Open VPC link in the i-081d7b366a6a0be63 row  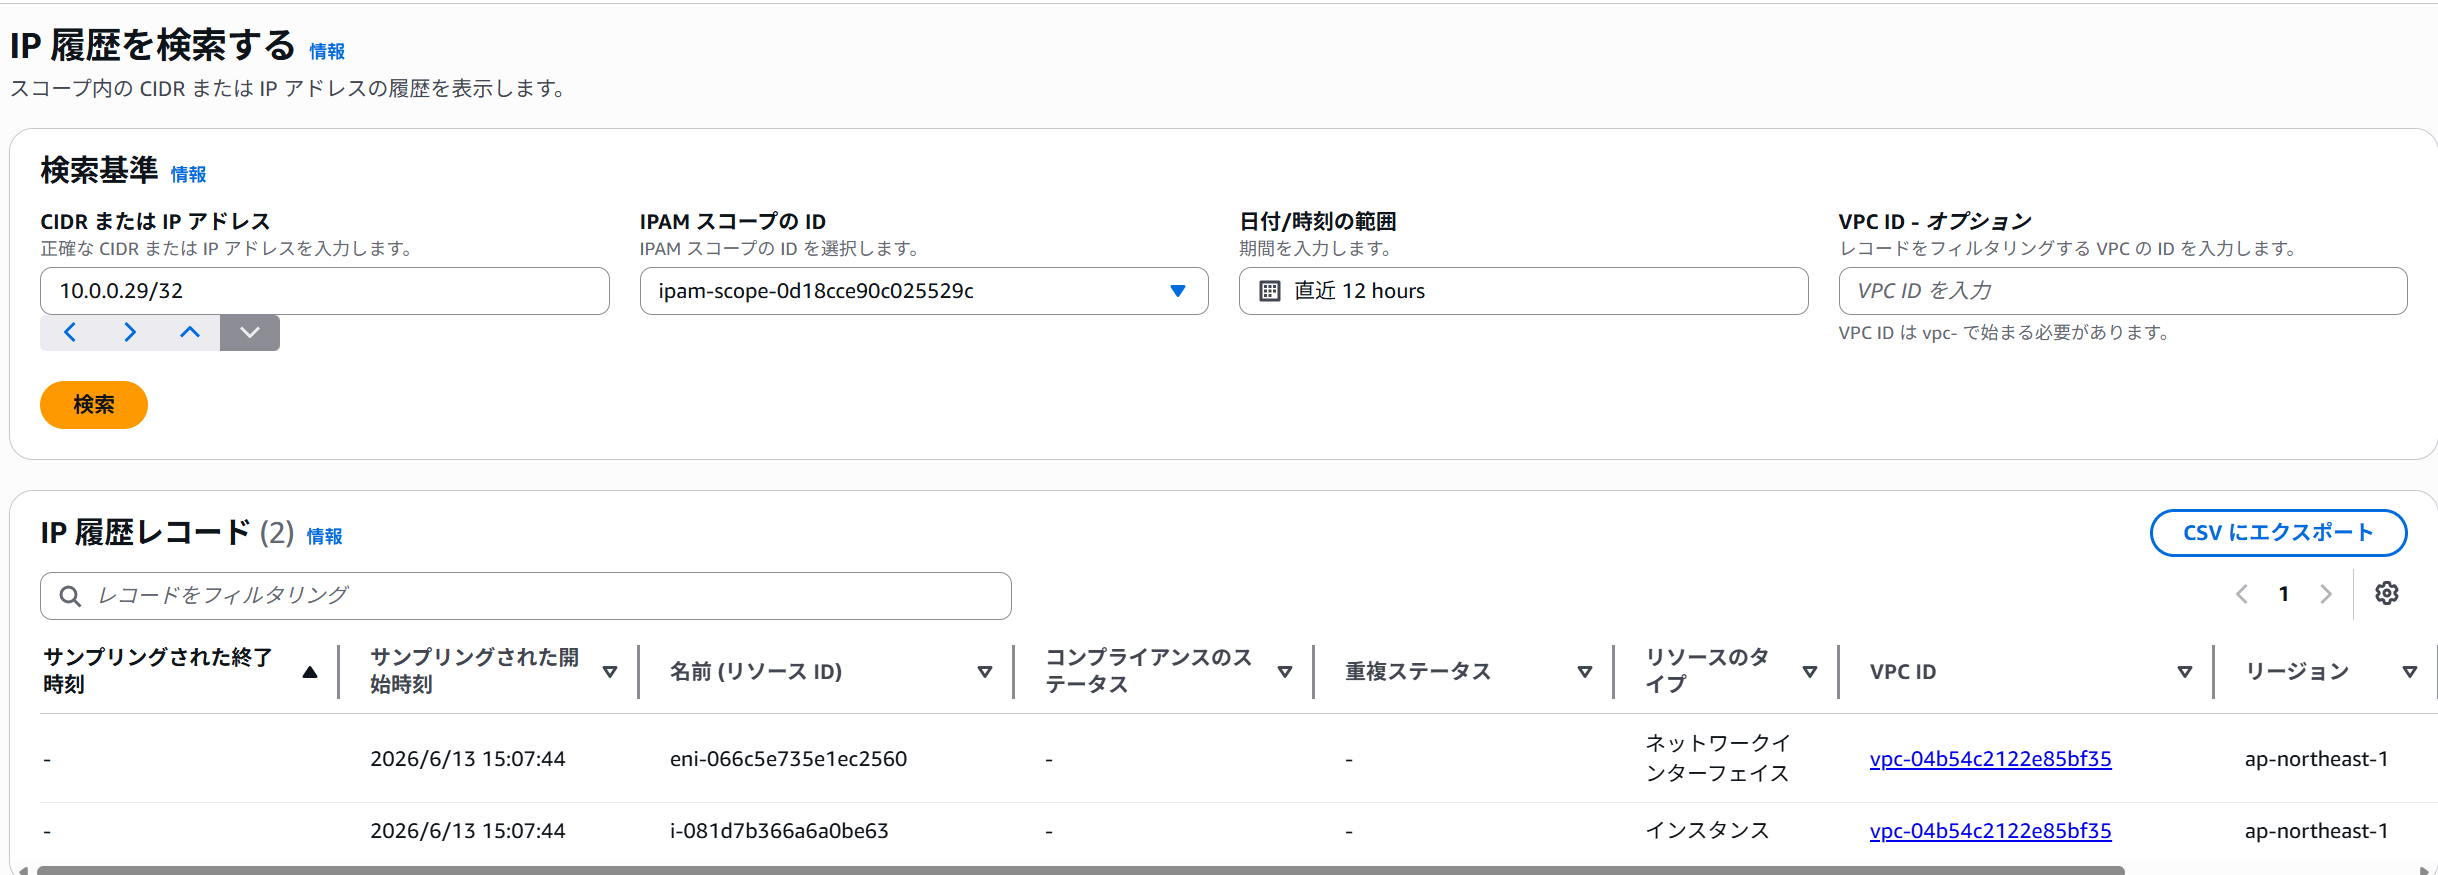pos(1990,831)
